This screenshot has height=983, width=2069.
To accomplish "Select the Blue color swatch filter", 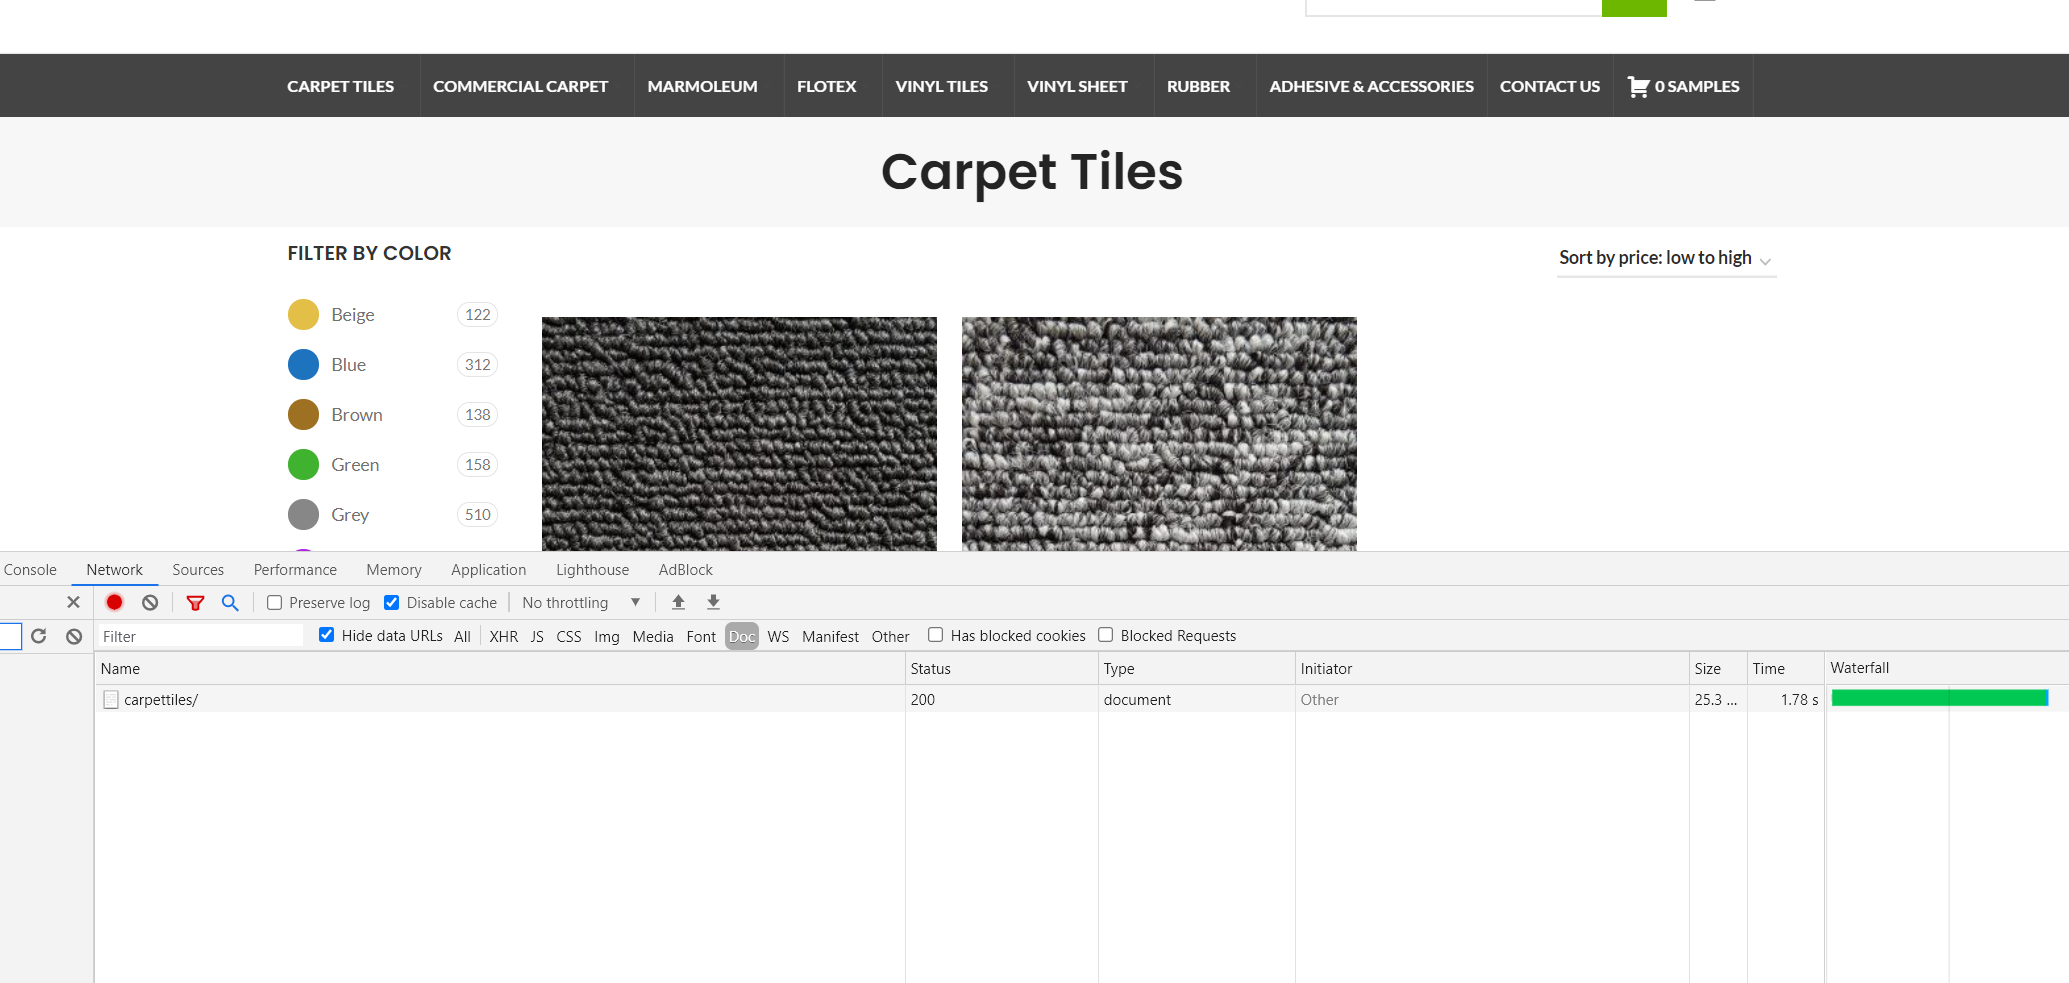I will coord(303,364).
